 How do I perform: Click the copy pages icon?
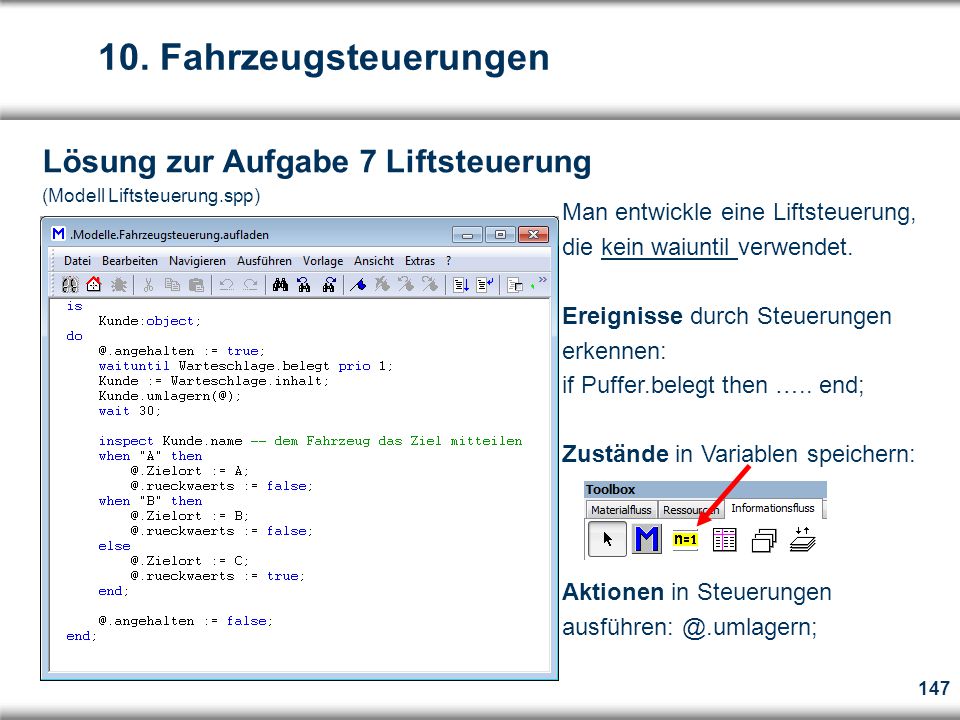172,285
